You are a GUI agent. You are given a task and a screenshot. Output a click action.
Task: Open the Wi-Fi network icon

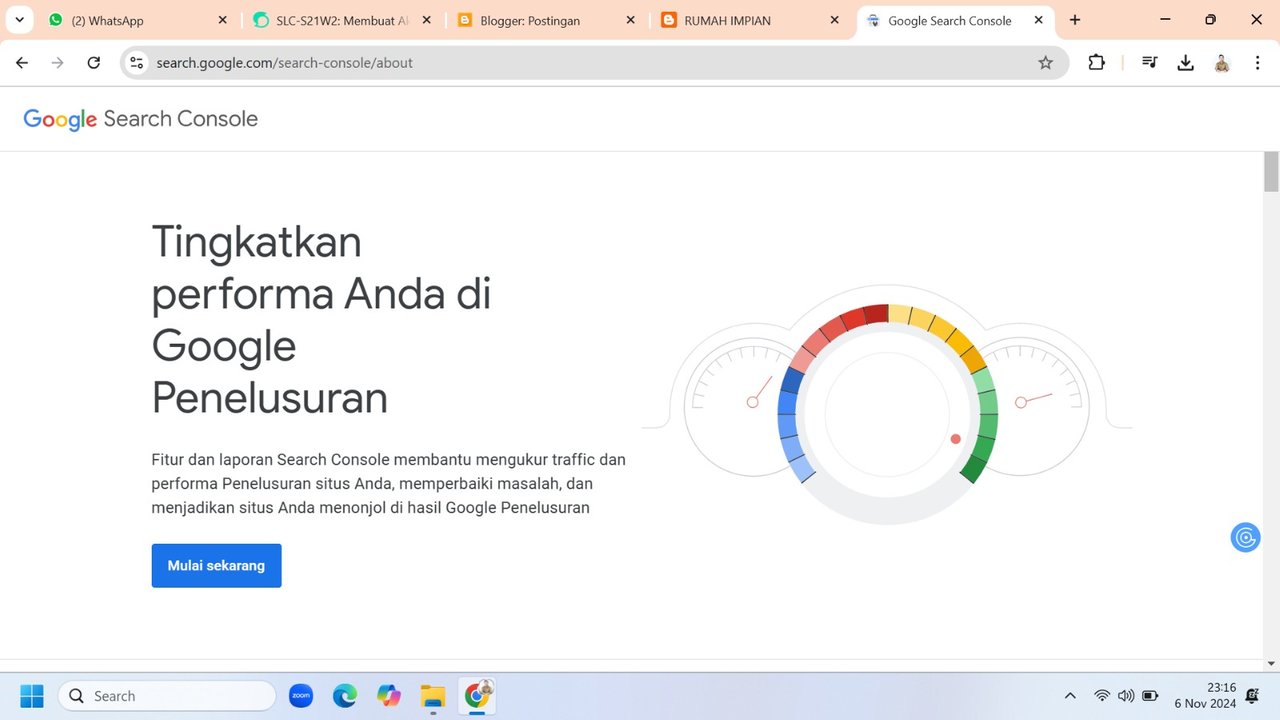[1102, 696]
